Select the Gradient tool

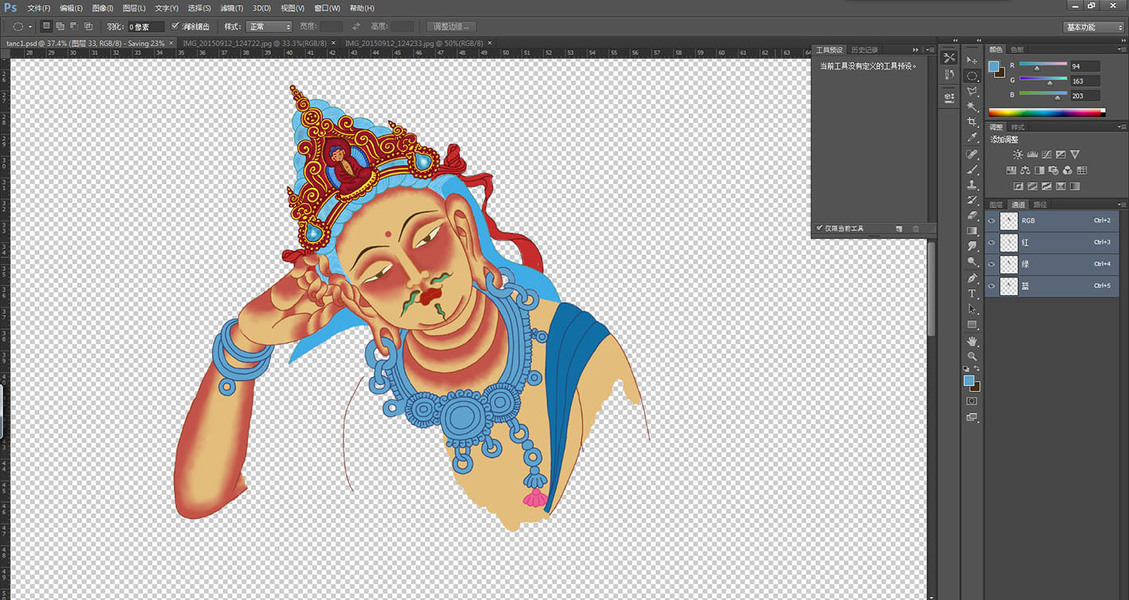[x=972, y=230]
